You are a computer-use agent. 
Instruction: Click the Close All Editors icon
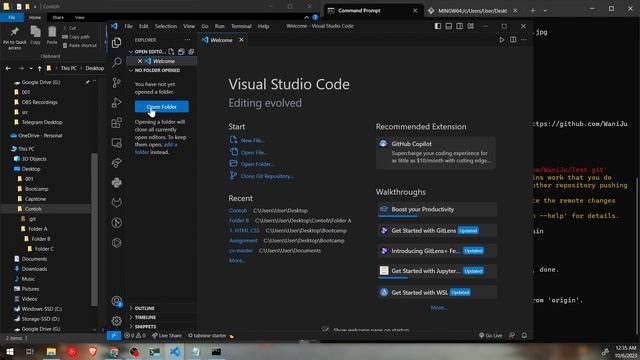pyautogui.click(x=191, y=51)
